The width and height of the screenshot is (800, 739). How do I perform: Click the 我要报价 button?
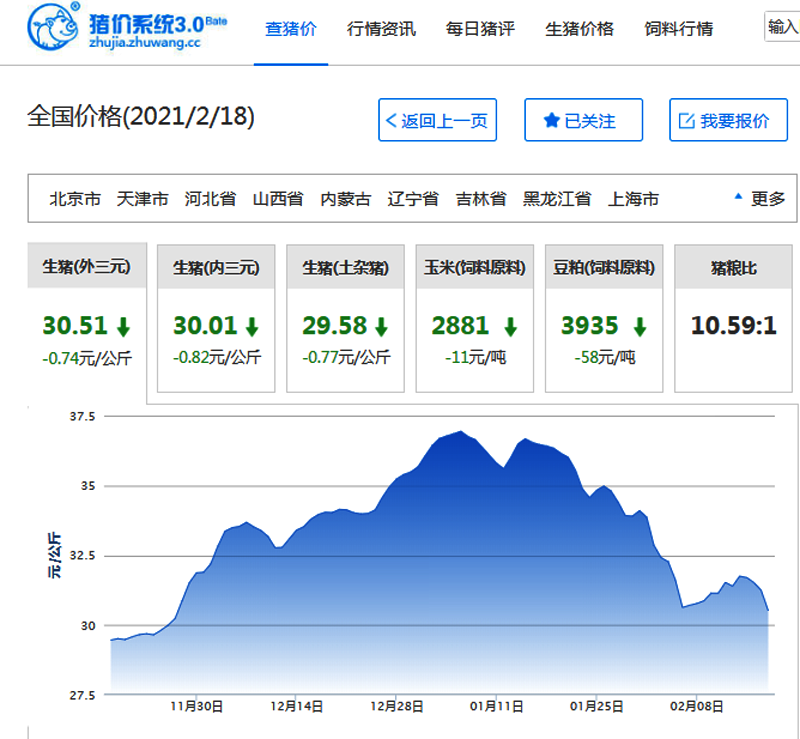click(x=728, y=120)
